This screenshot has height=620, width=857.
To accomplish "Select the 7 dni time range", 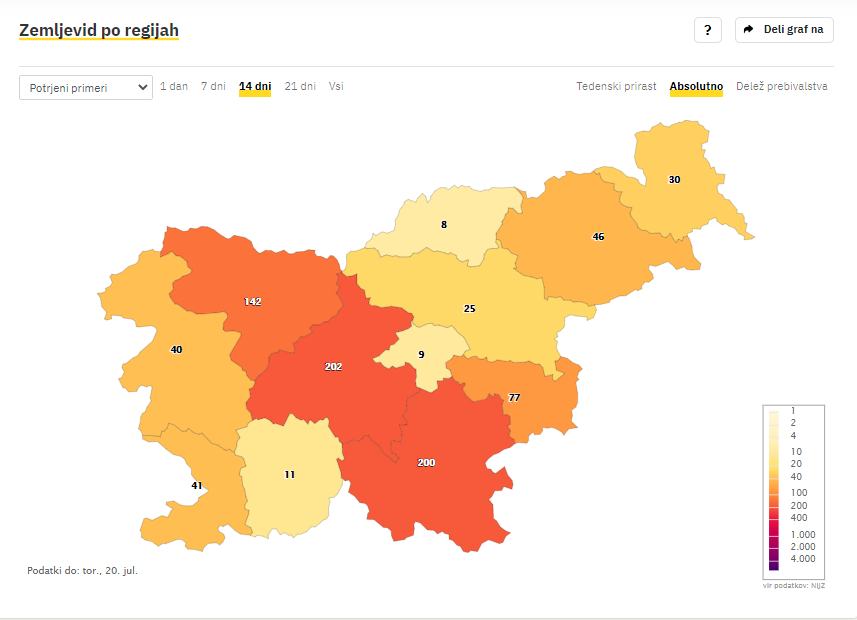I will point(213,86).
